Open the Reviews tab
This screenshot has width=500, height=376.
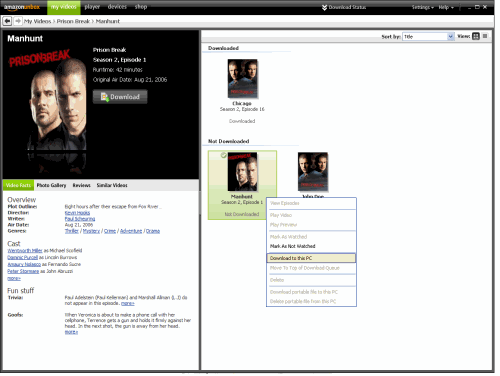click(82, 185)
